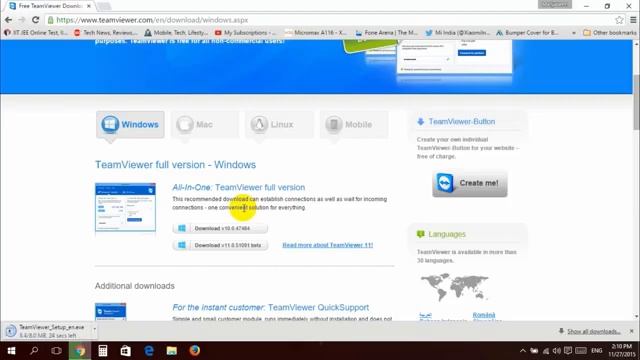Download TeamViewer v11 beta

point(220,245)
